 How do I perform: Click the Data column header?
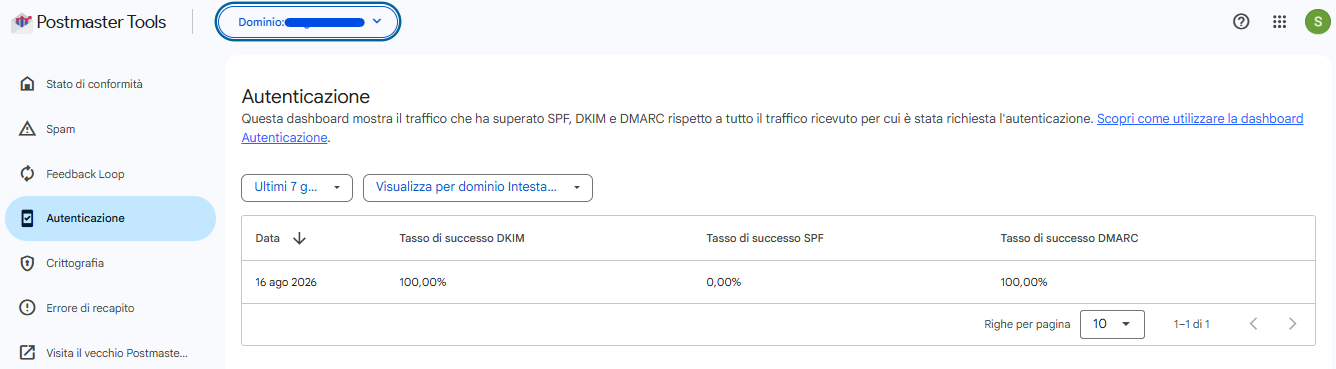click(x=267, y=238)
